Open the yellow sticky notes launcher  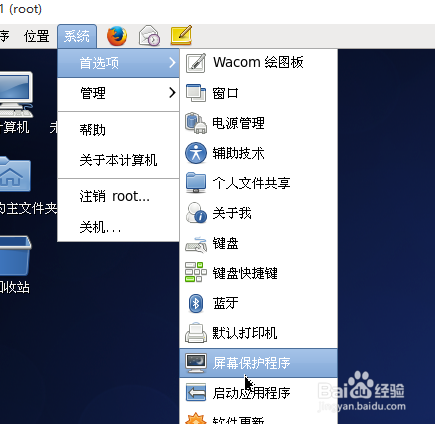coord(181,35)
